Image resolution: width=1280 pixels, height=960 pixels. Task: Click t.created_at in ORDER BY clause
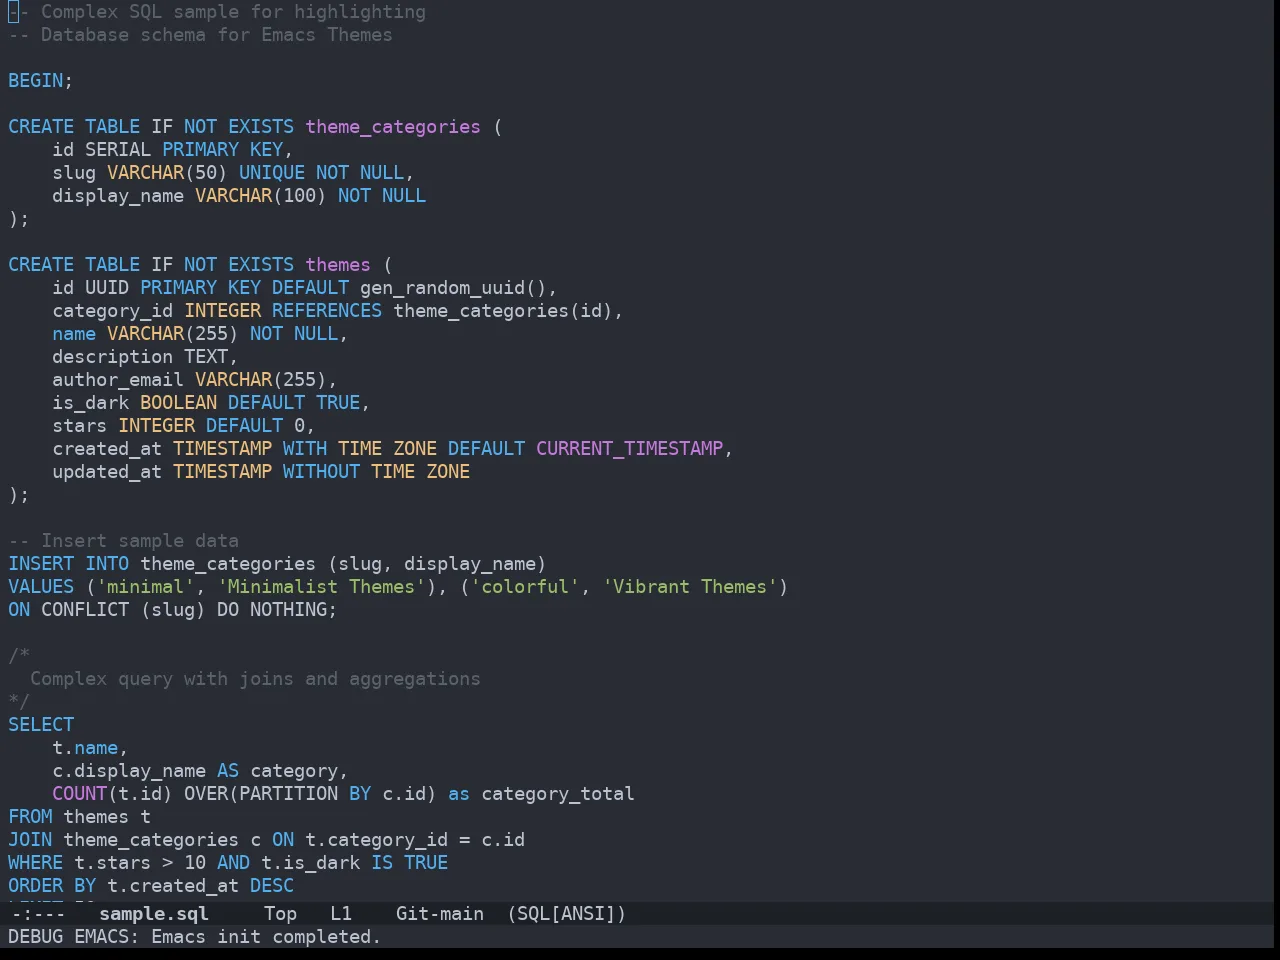click(173, 886)
